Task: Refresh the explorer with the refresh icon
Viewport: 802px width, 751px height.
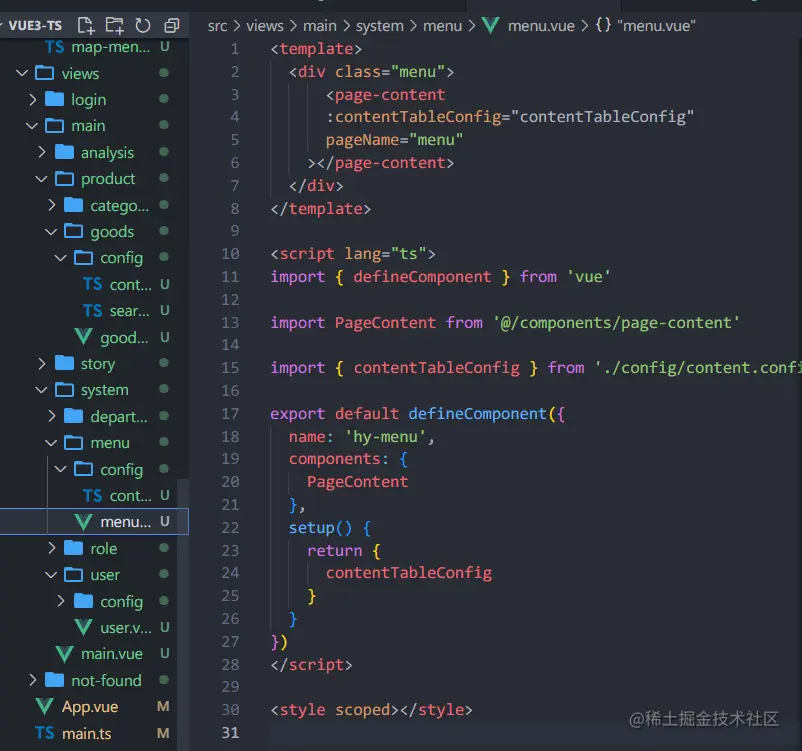Action: point(143,25)
